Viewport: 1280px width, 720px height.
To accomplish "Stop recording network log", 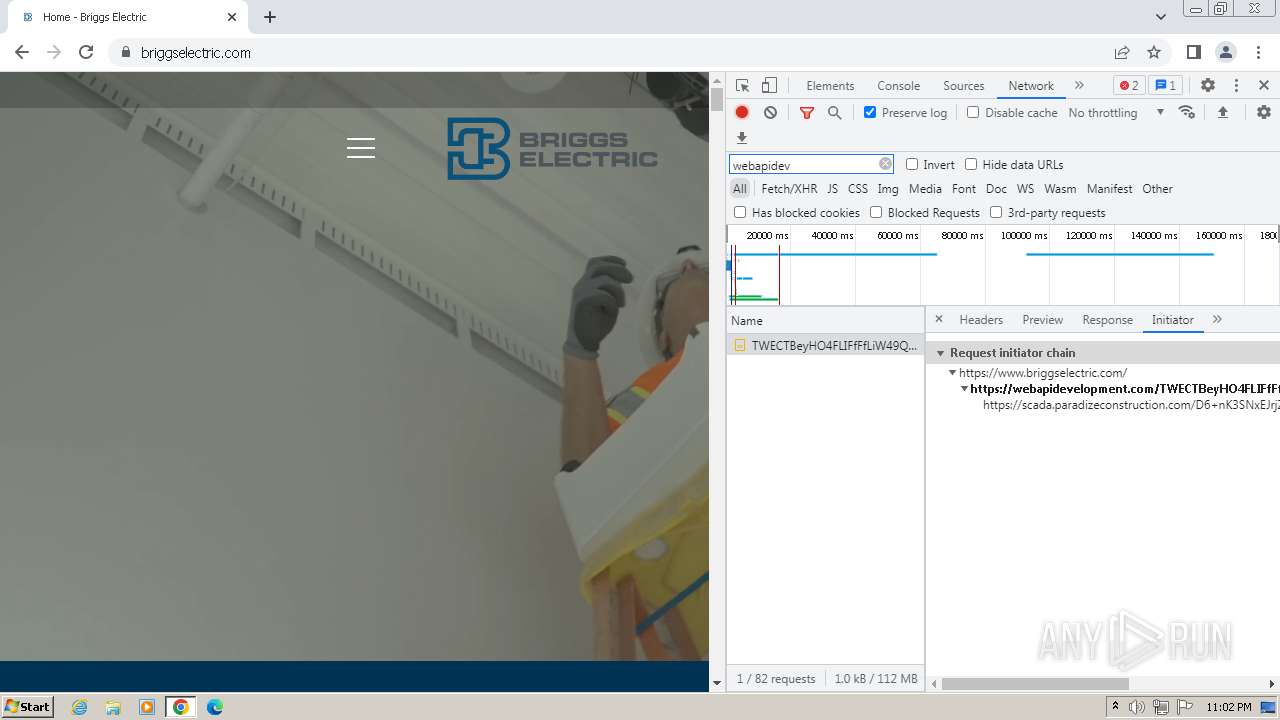I will tap(742, 113).
